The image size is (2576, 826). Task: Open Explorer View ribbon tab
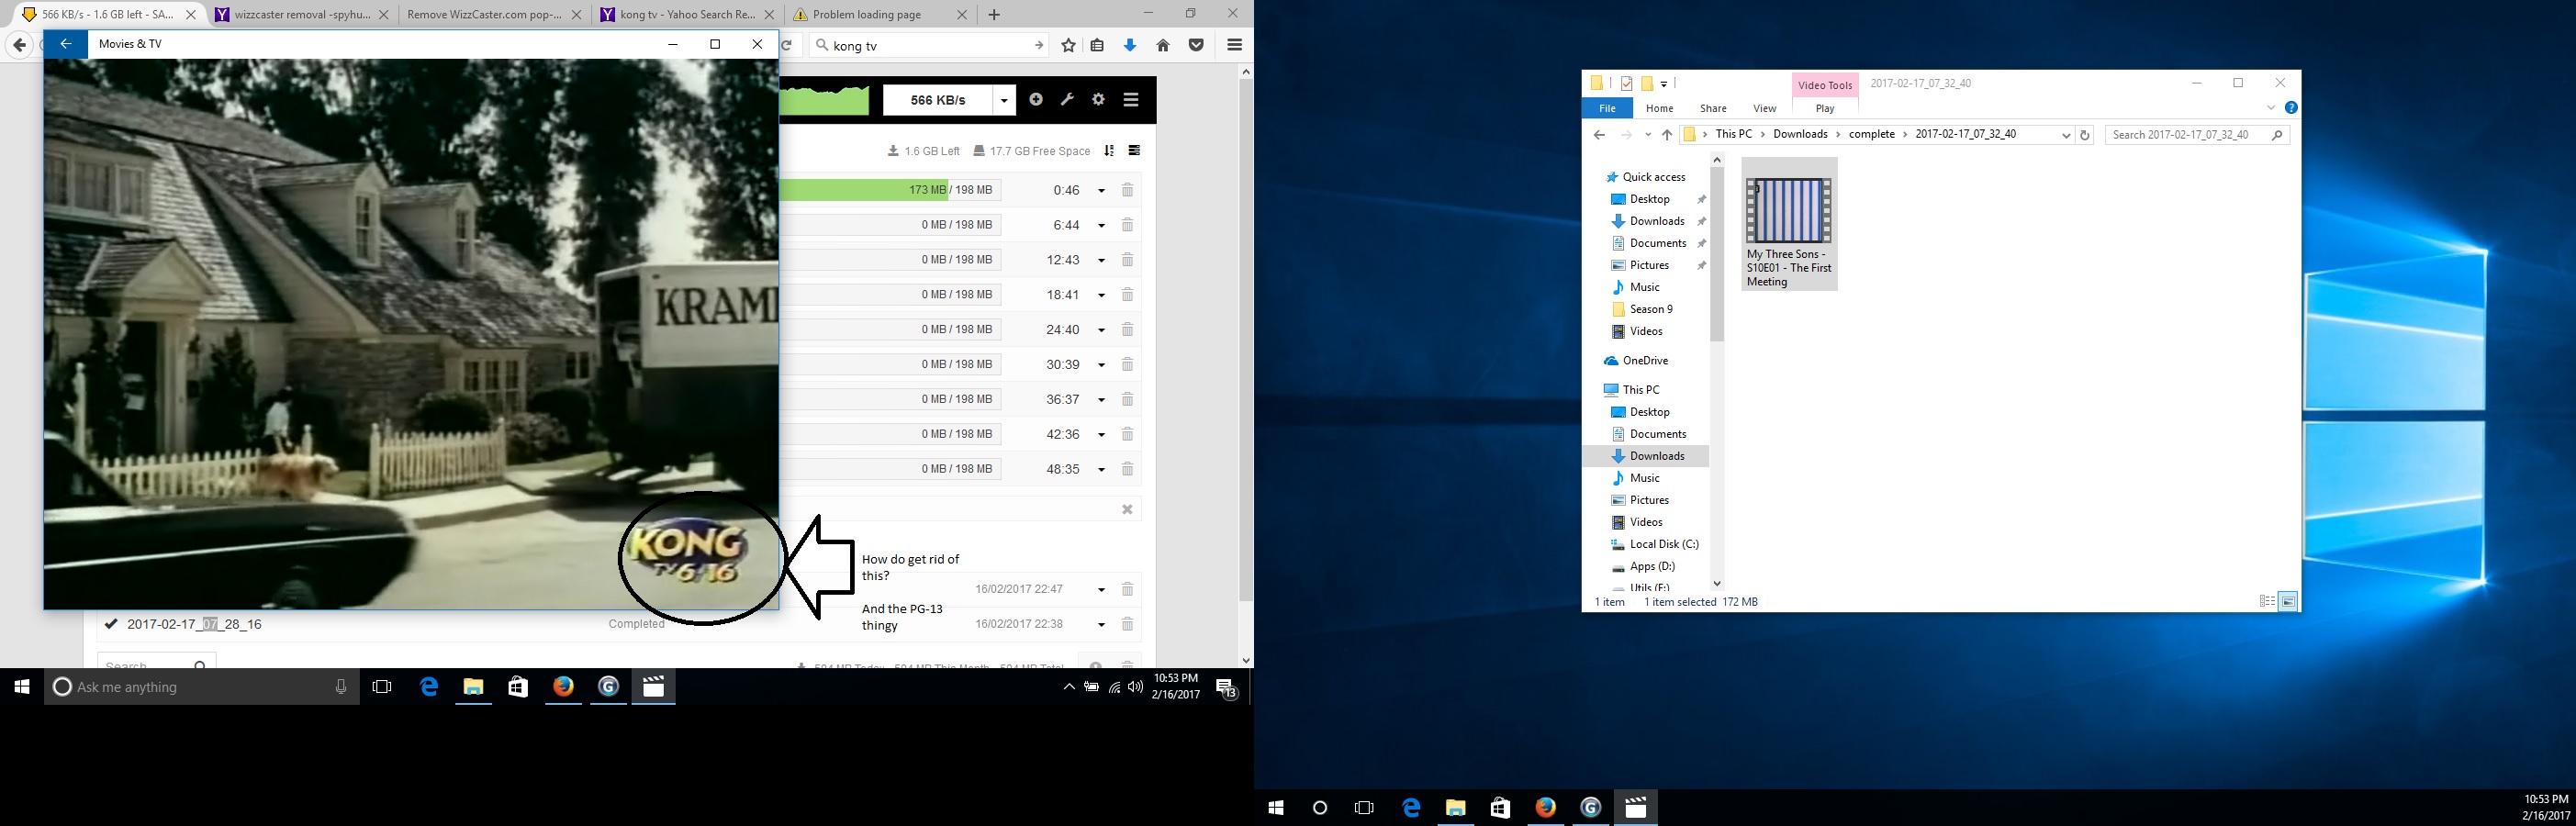pos(1765,108)
